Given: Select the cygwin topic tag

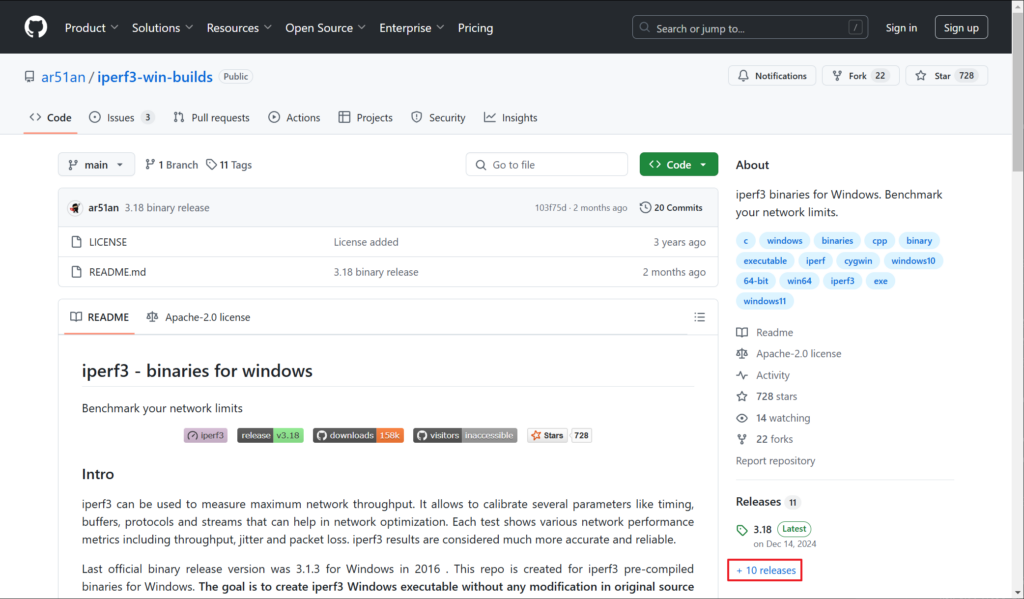Looking at the screenshot, I should (856, 261).
